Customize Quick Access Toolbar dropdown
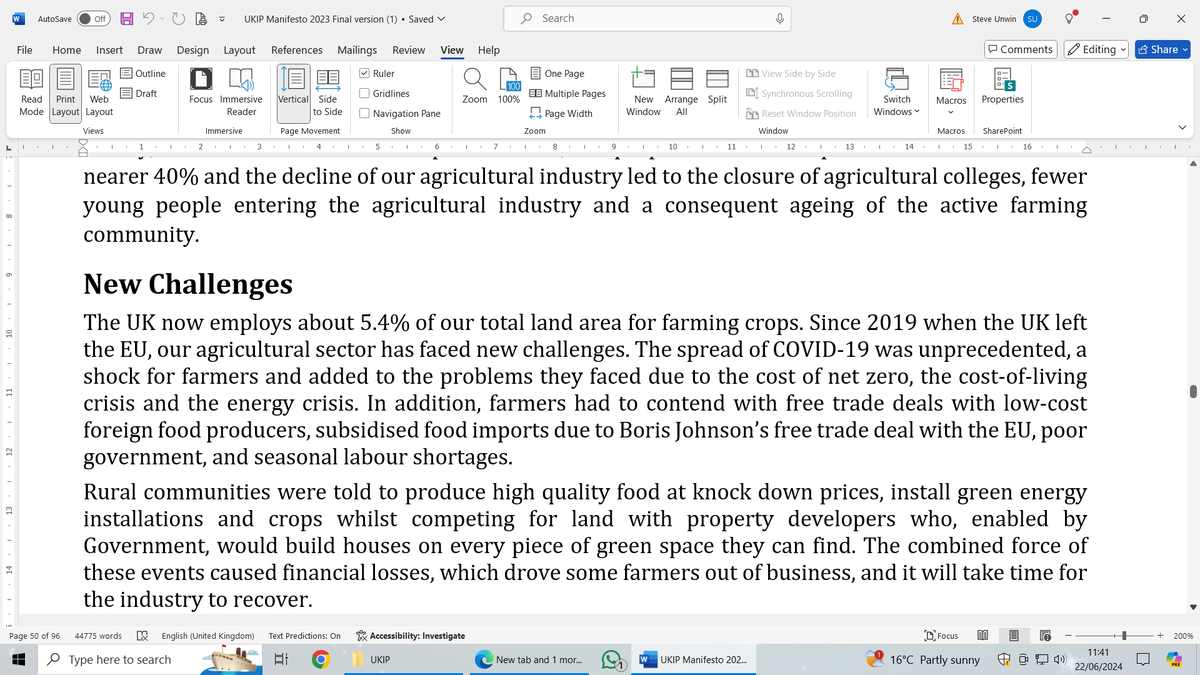Image resolution: width=1200 pixels, height=675 pixels. coord(220,19)
